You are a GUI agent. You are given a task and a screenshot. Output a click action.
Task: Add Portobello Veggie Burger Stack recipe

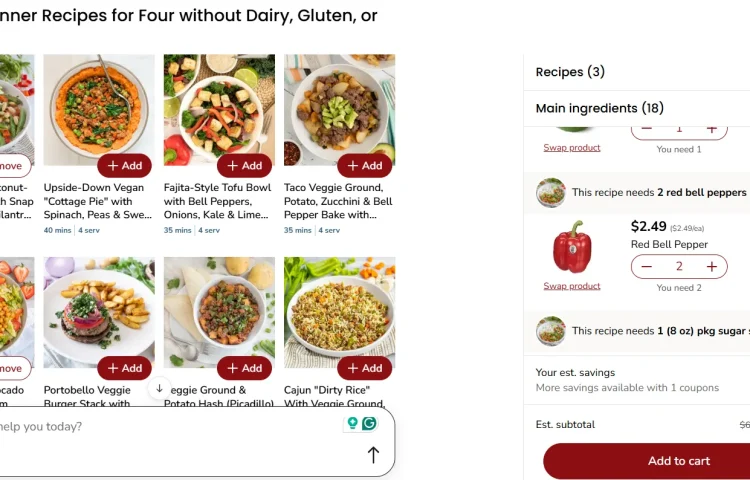click(x=125, y=368)
